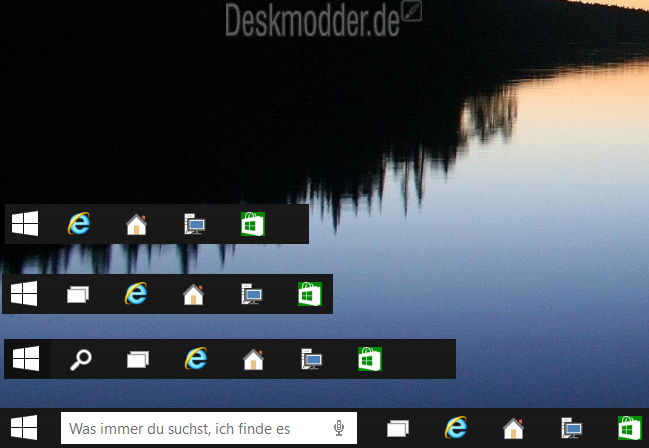
Task: Open Store on taskbar with Task View only
Action: (x=310, y=294)
